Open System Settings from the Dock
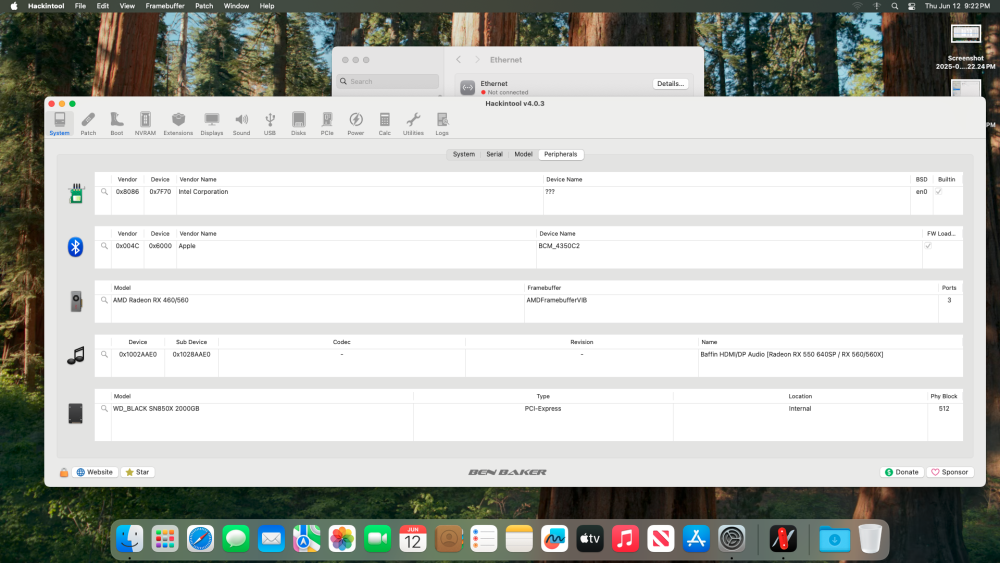 732,539
